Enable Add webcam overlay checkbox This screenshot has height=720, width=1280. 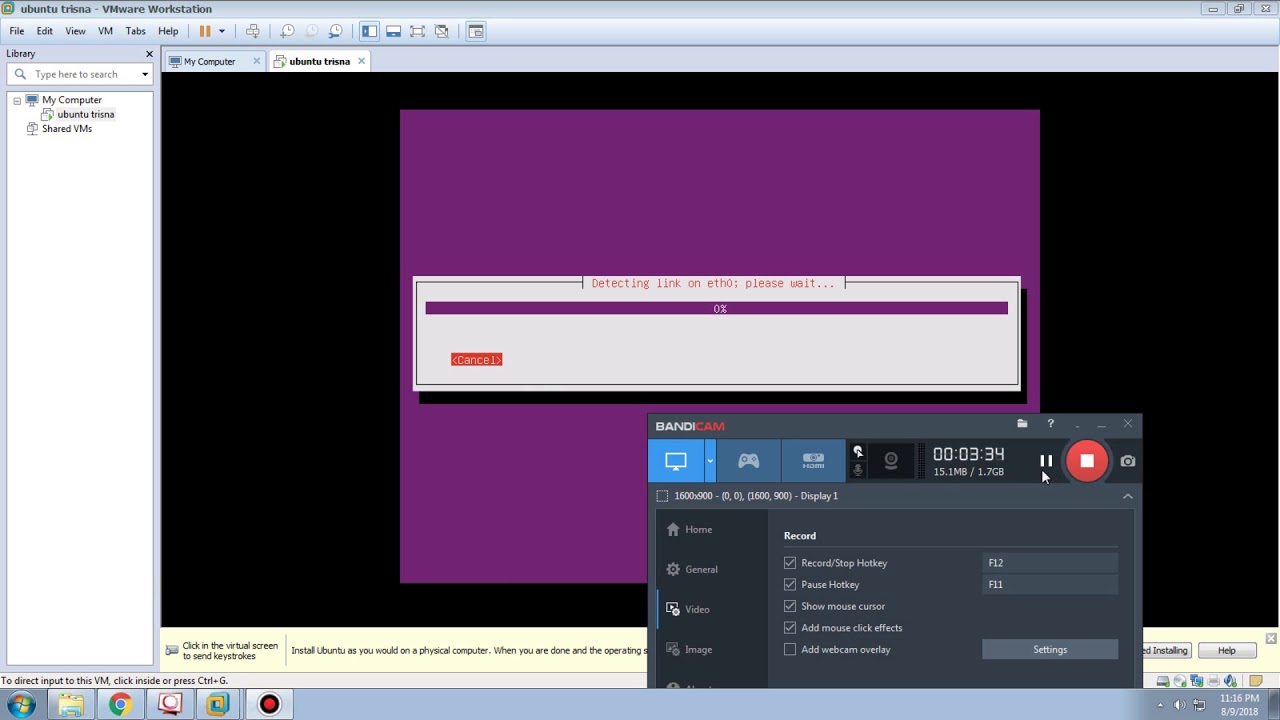(x=790, y=650)
